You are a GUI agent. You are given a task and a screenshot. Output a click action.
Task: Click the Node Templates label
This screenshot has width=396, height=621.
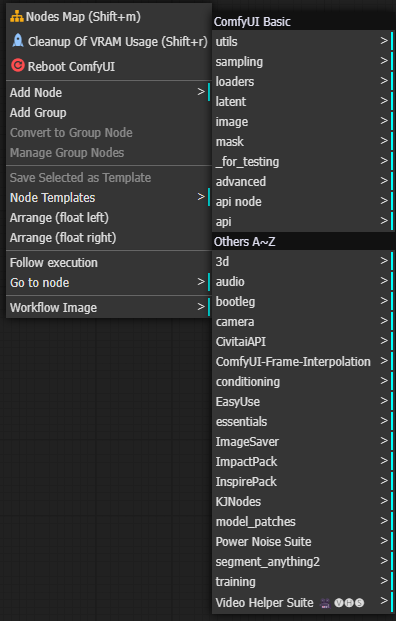[x=52, y=198]
